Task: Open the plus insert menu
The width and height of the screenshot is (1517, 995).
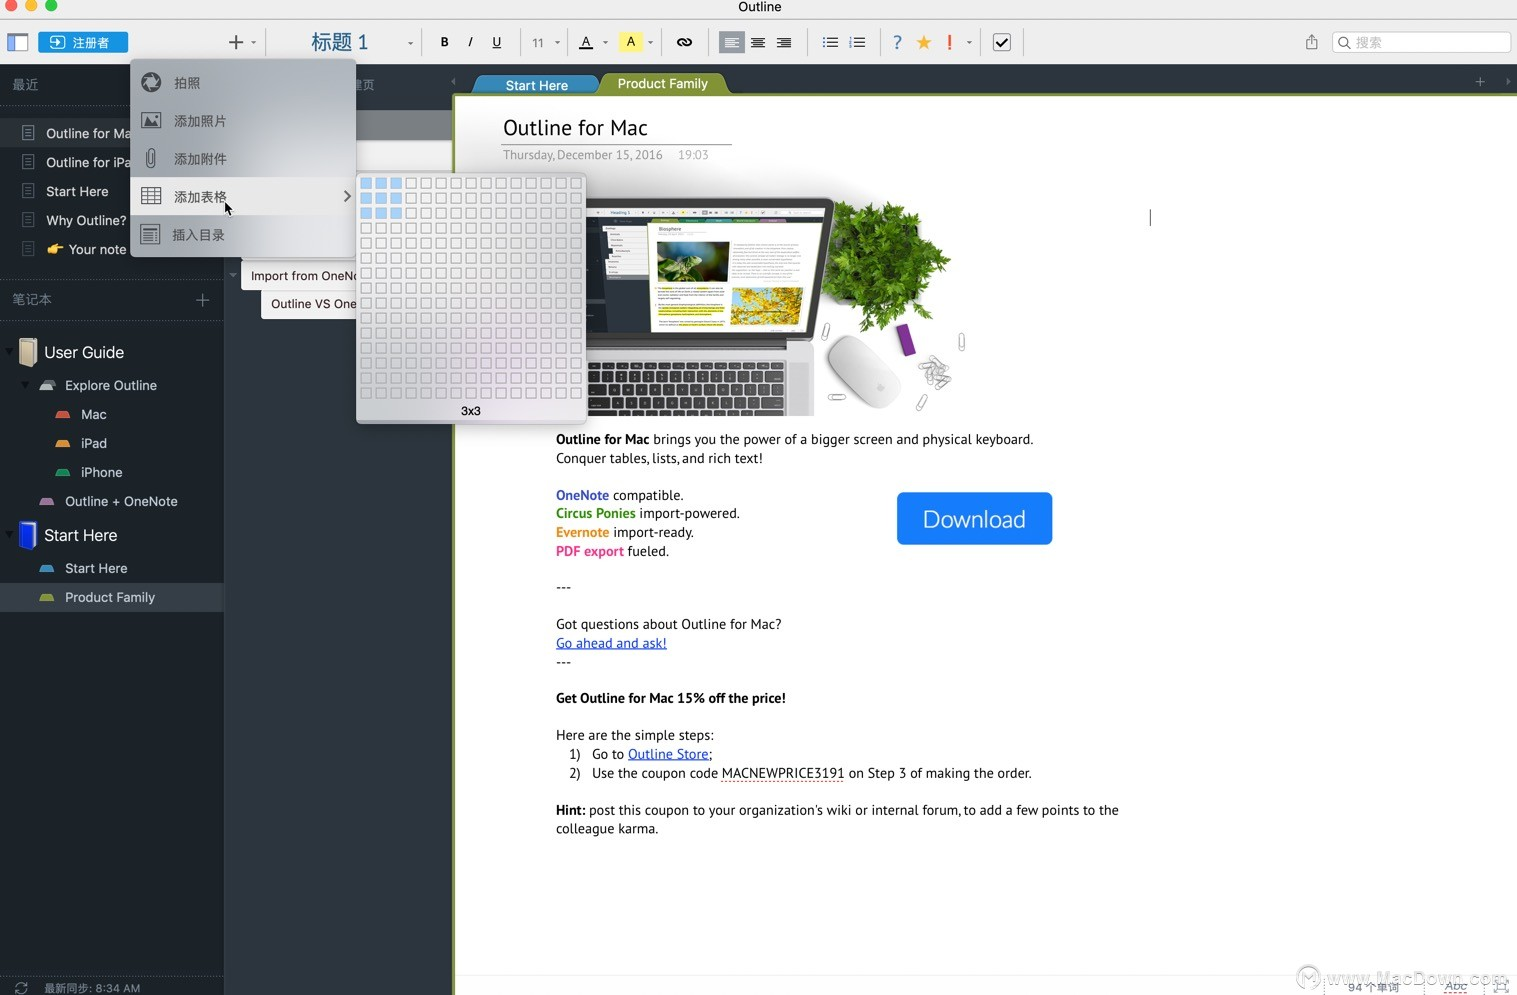Action: pos(236,42)
